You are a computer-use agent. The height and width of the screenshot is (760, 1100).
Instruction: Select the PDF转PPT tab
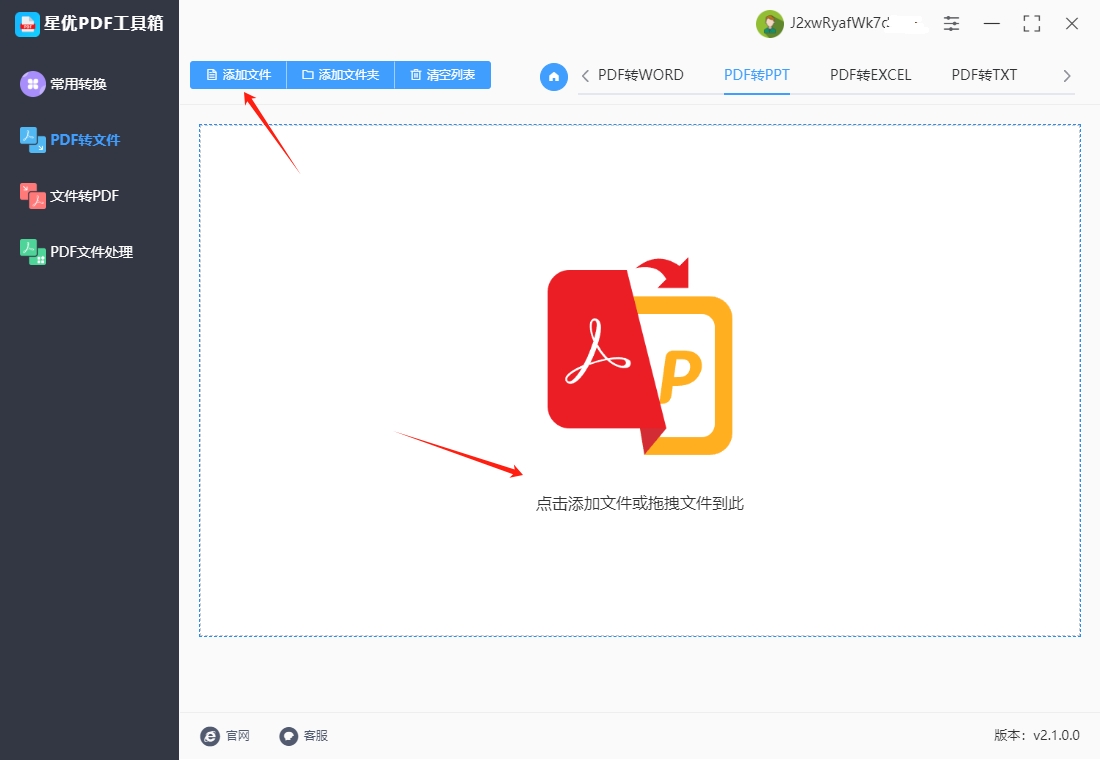756,75
